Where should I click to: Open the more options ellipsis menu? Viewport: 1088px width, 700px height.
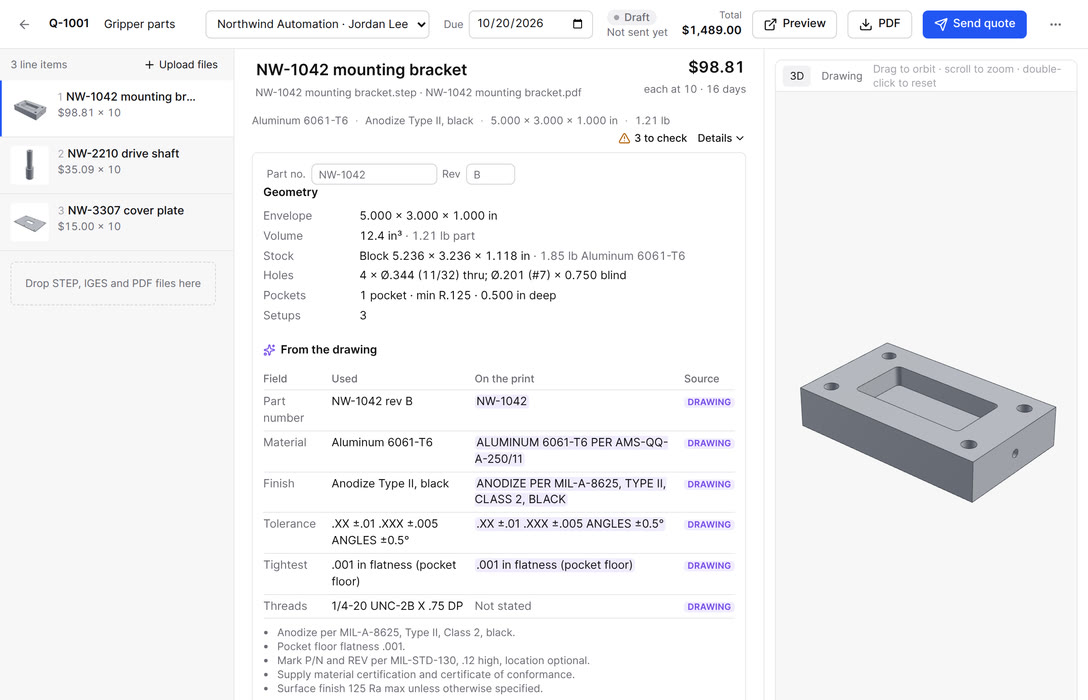pos(1055,24)
